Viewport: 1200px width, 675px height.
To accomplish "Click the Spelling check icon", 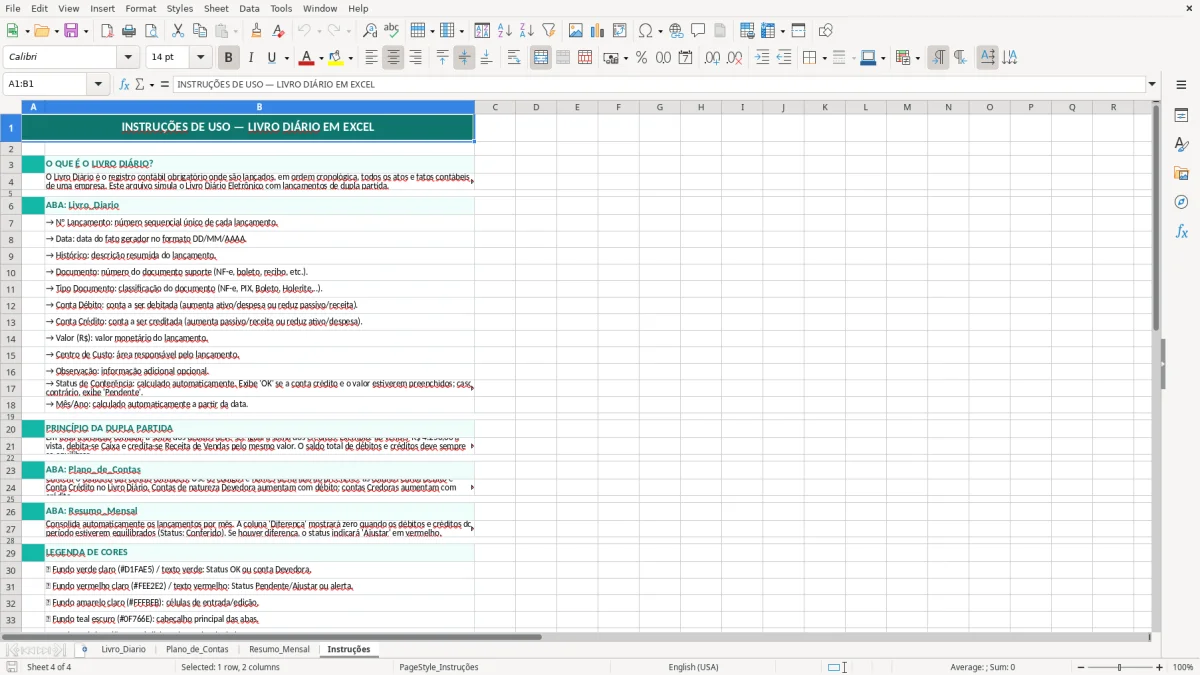I will tap(392, 31).
